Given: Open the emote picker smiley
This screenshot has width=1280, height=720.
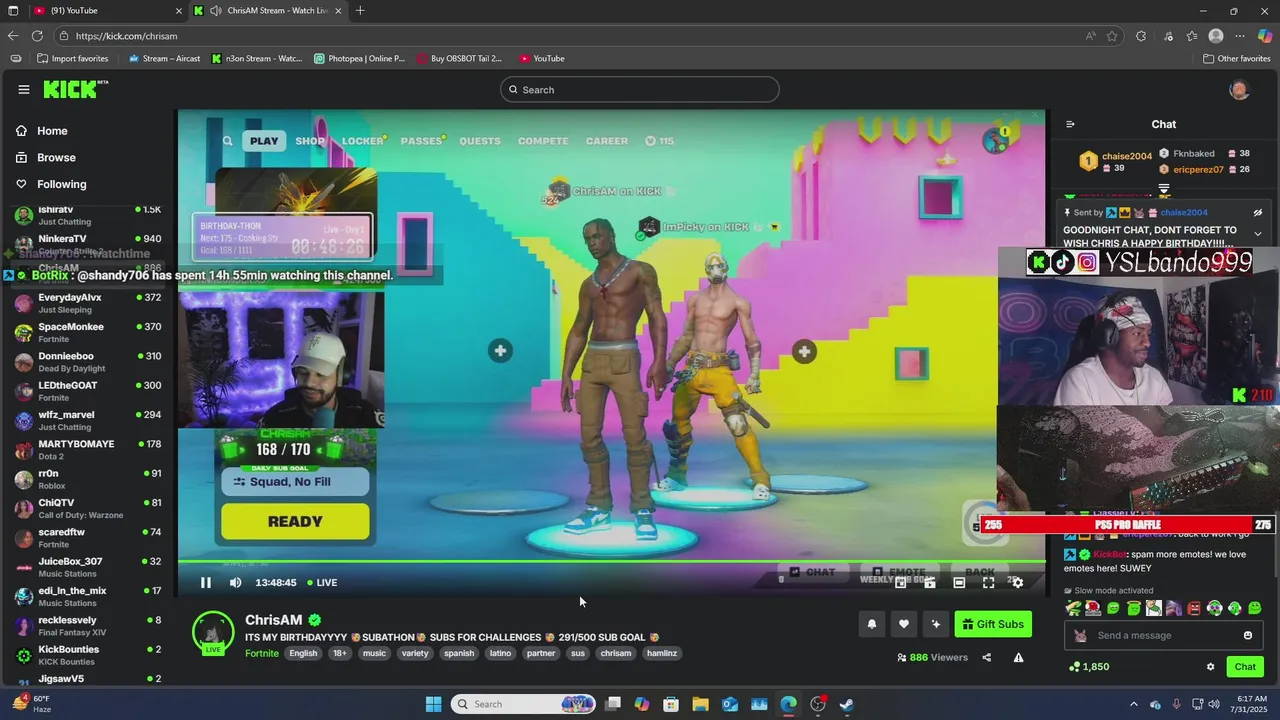Looking at the screenshot, I should point(1248,636).
